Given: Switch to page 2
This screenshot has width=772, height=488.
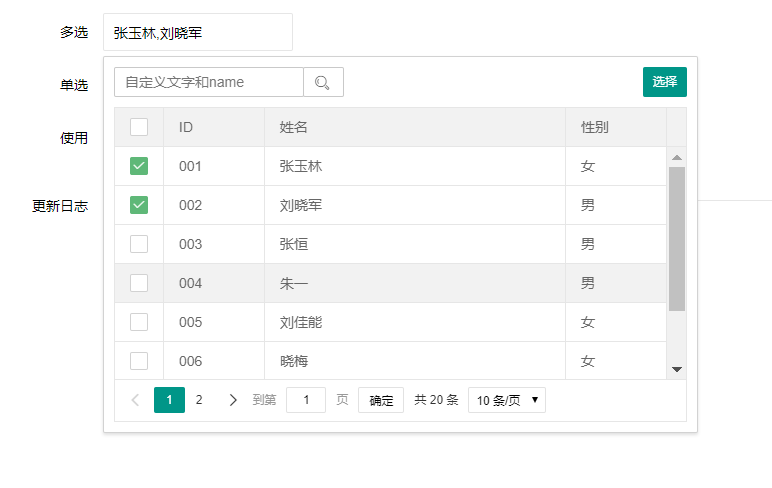Looking at the screenshot, I should 199,400.
